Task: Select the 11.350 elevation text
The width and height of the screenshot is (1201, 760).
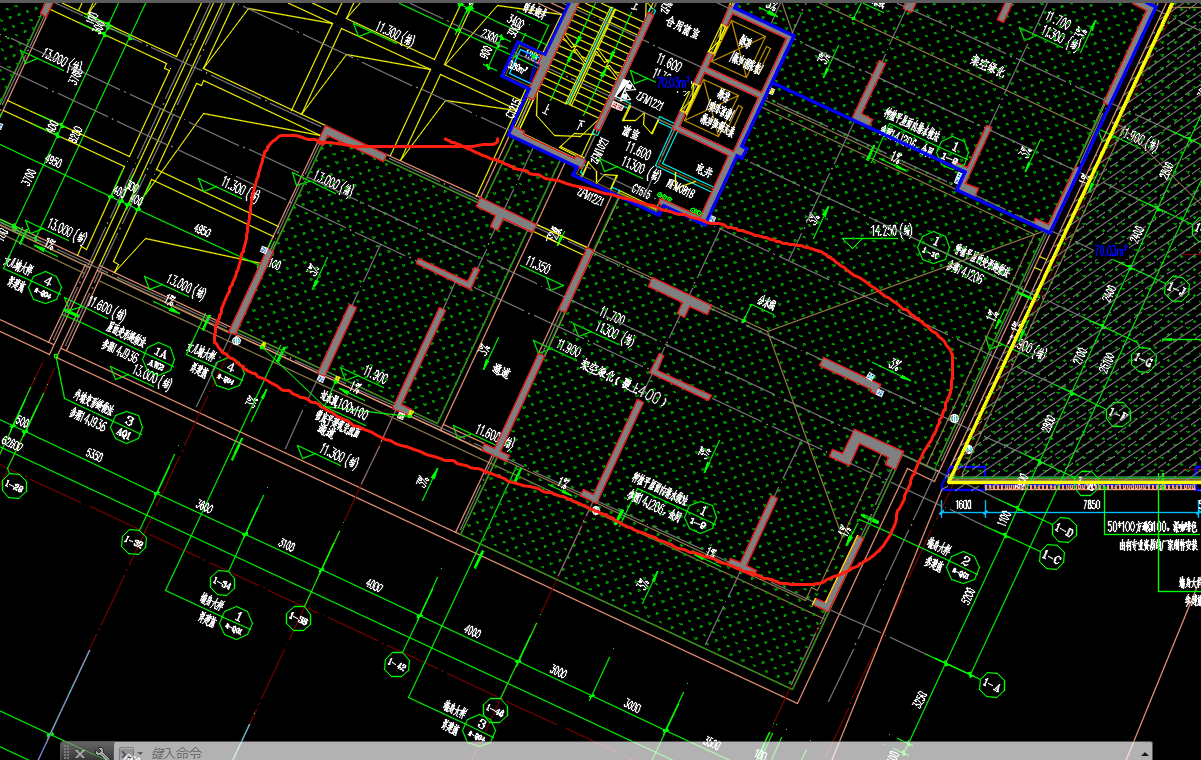Action: (538, 267)
